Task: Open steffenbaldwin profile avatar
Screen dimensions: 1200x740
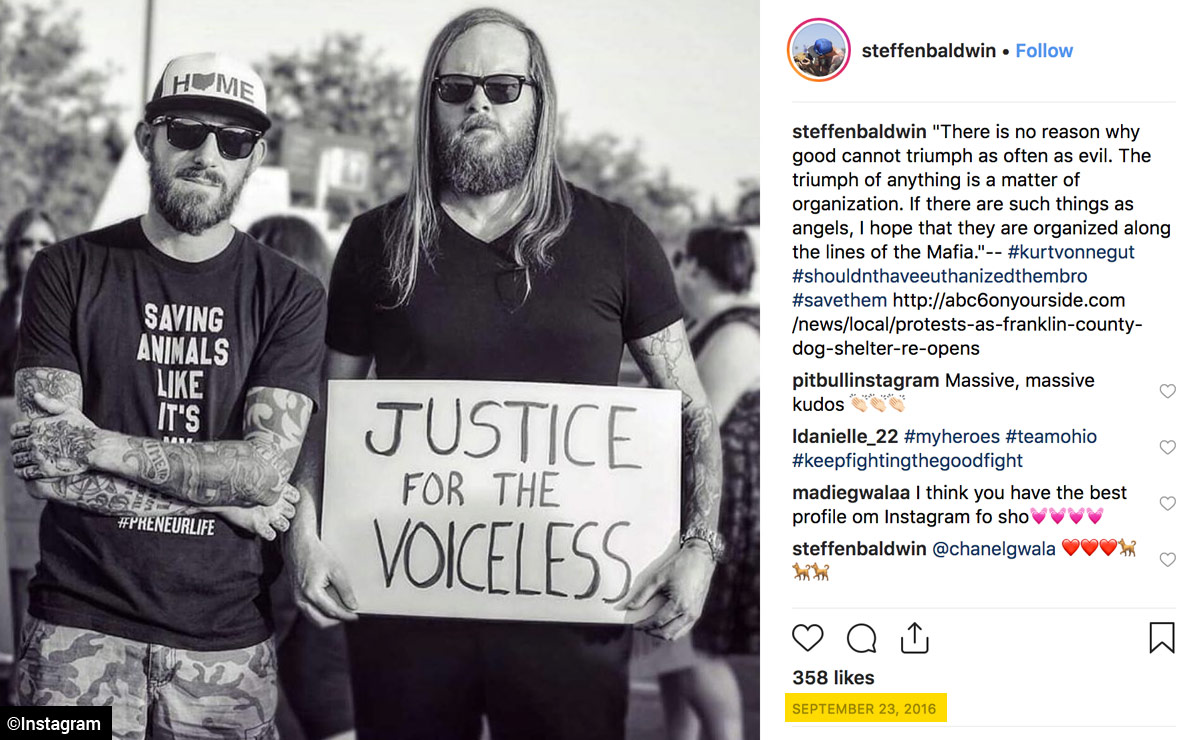Action: (x=819, y=50)
